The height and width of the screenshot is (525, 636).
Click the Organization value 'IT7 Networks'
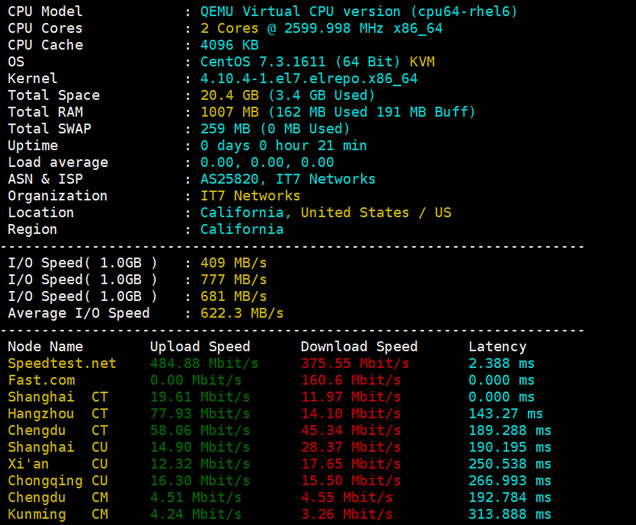pyautogui.click(x=250, y=196)
